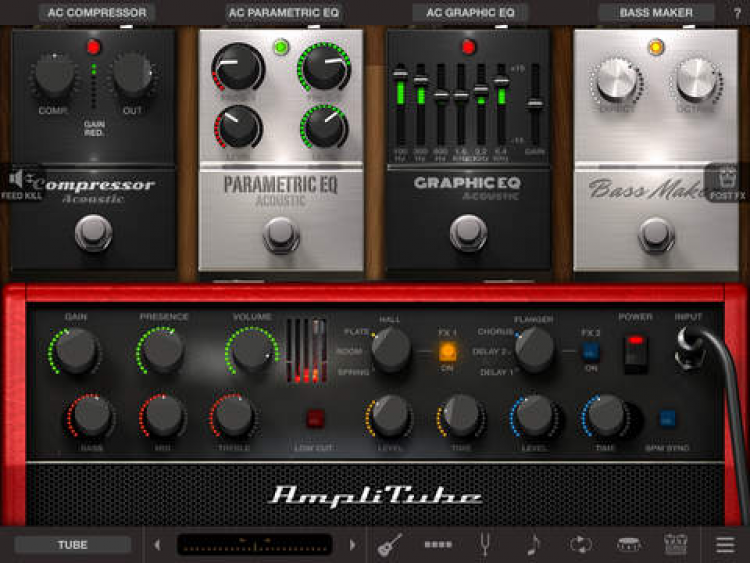Image resolution: width=750 pixels, height=563 pixels.
Task: Click the amp PRESENCE knob
Action: tap(163, 351)
